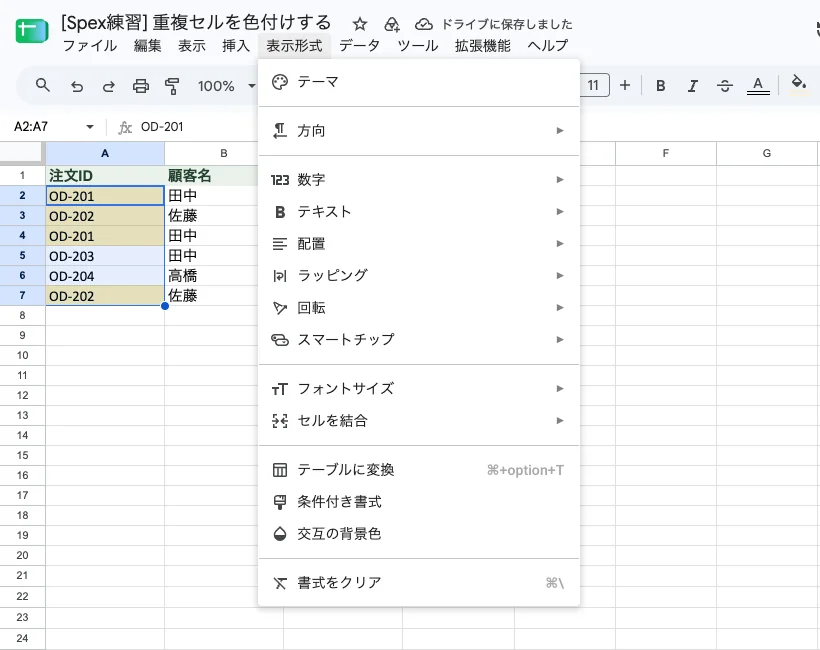Open the ツール menu
820x650 pixels.
click(418, 46)
